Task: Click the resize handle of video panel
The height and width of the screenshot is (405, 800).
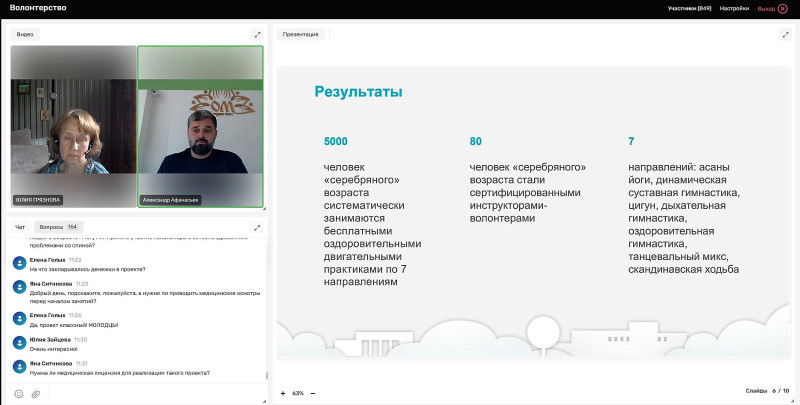Action: (264, 209)
